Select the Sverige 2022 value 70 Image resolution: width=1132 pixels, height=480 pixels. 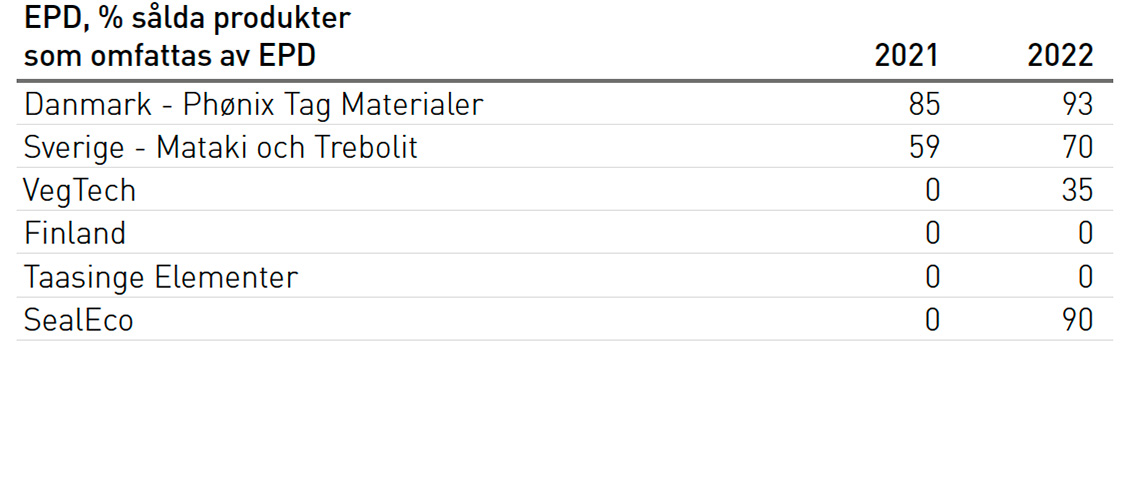tap(1075, 148)
